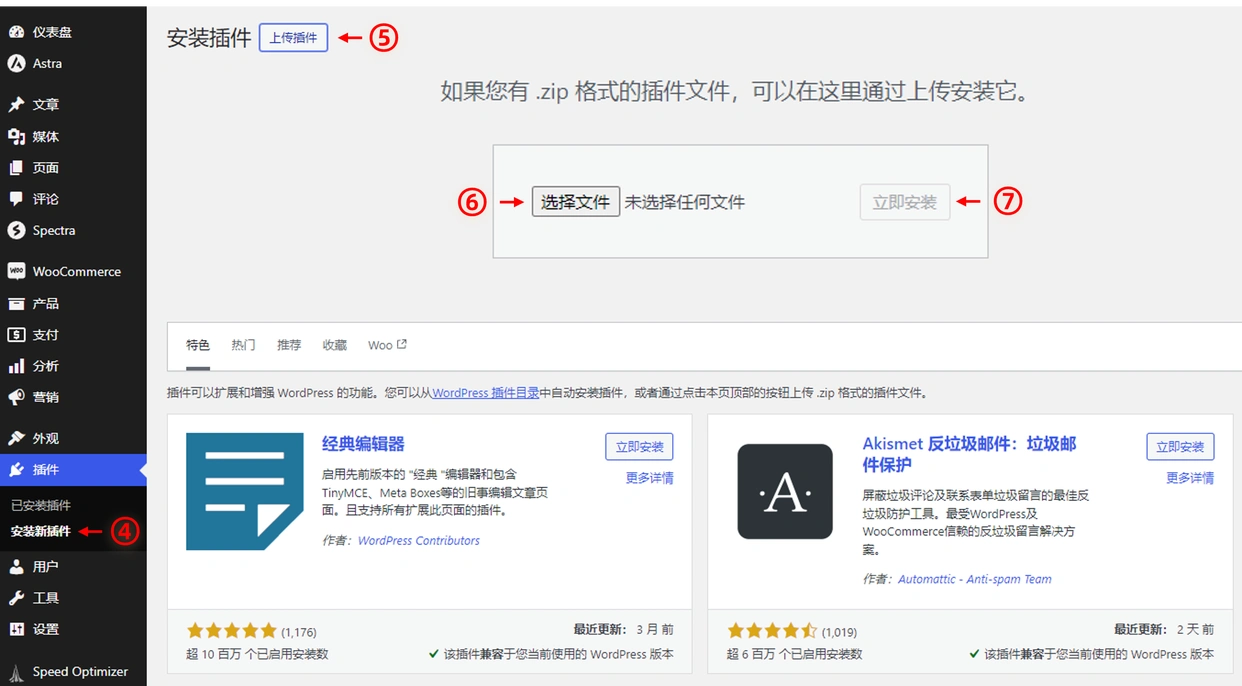Switch to the 收藏 favorites tab
Screen dimensions: 1242x686
pos(334,344)
